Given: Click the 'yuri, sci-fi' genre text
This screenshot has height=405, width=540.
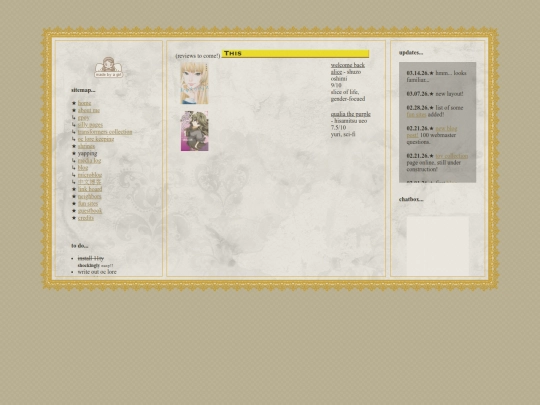Looking at the screenshot, I should [343, 134].
